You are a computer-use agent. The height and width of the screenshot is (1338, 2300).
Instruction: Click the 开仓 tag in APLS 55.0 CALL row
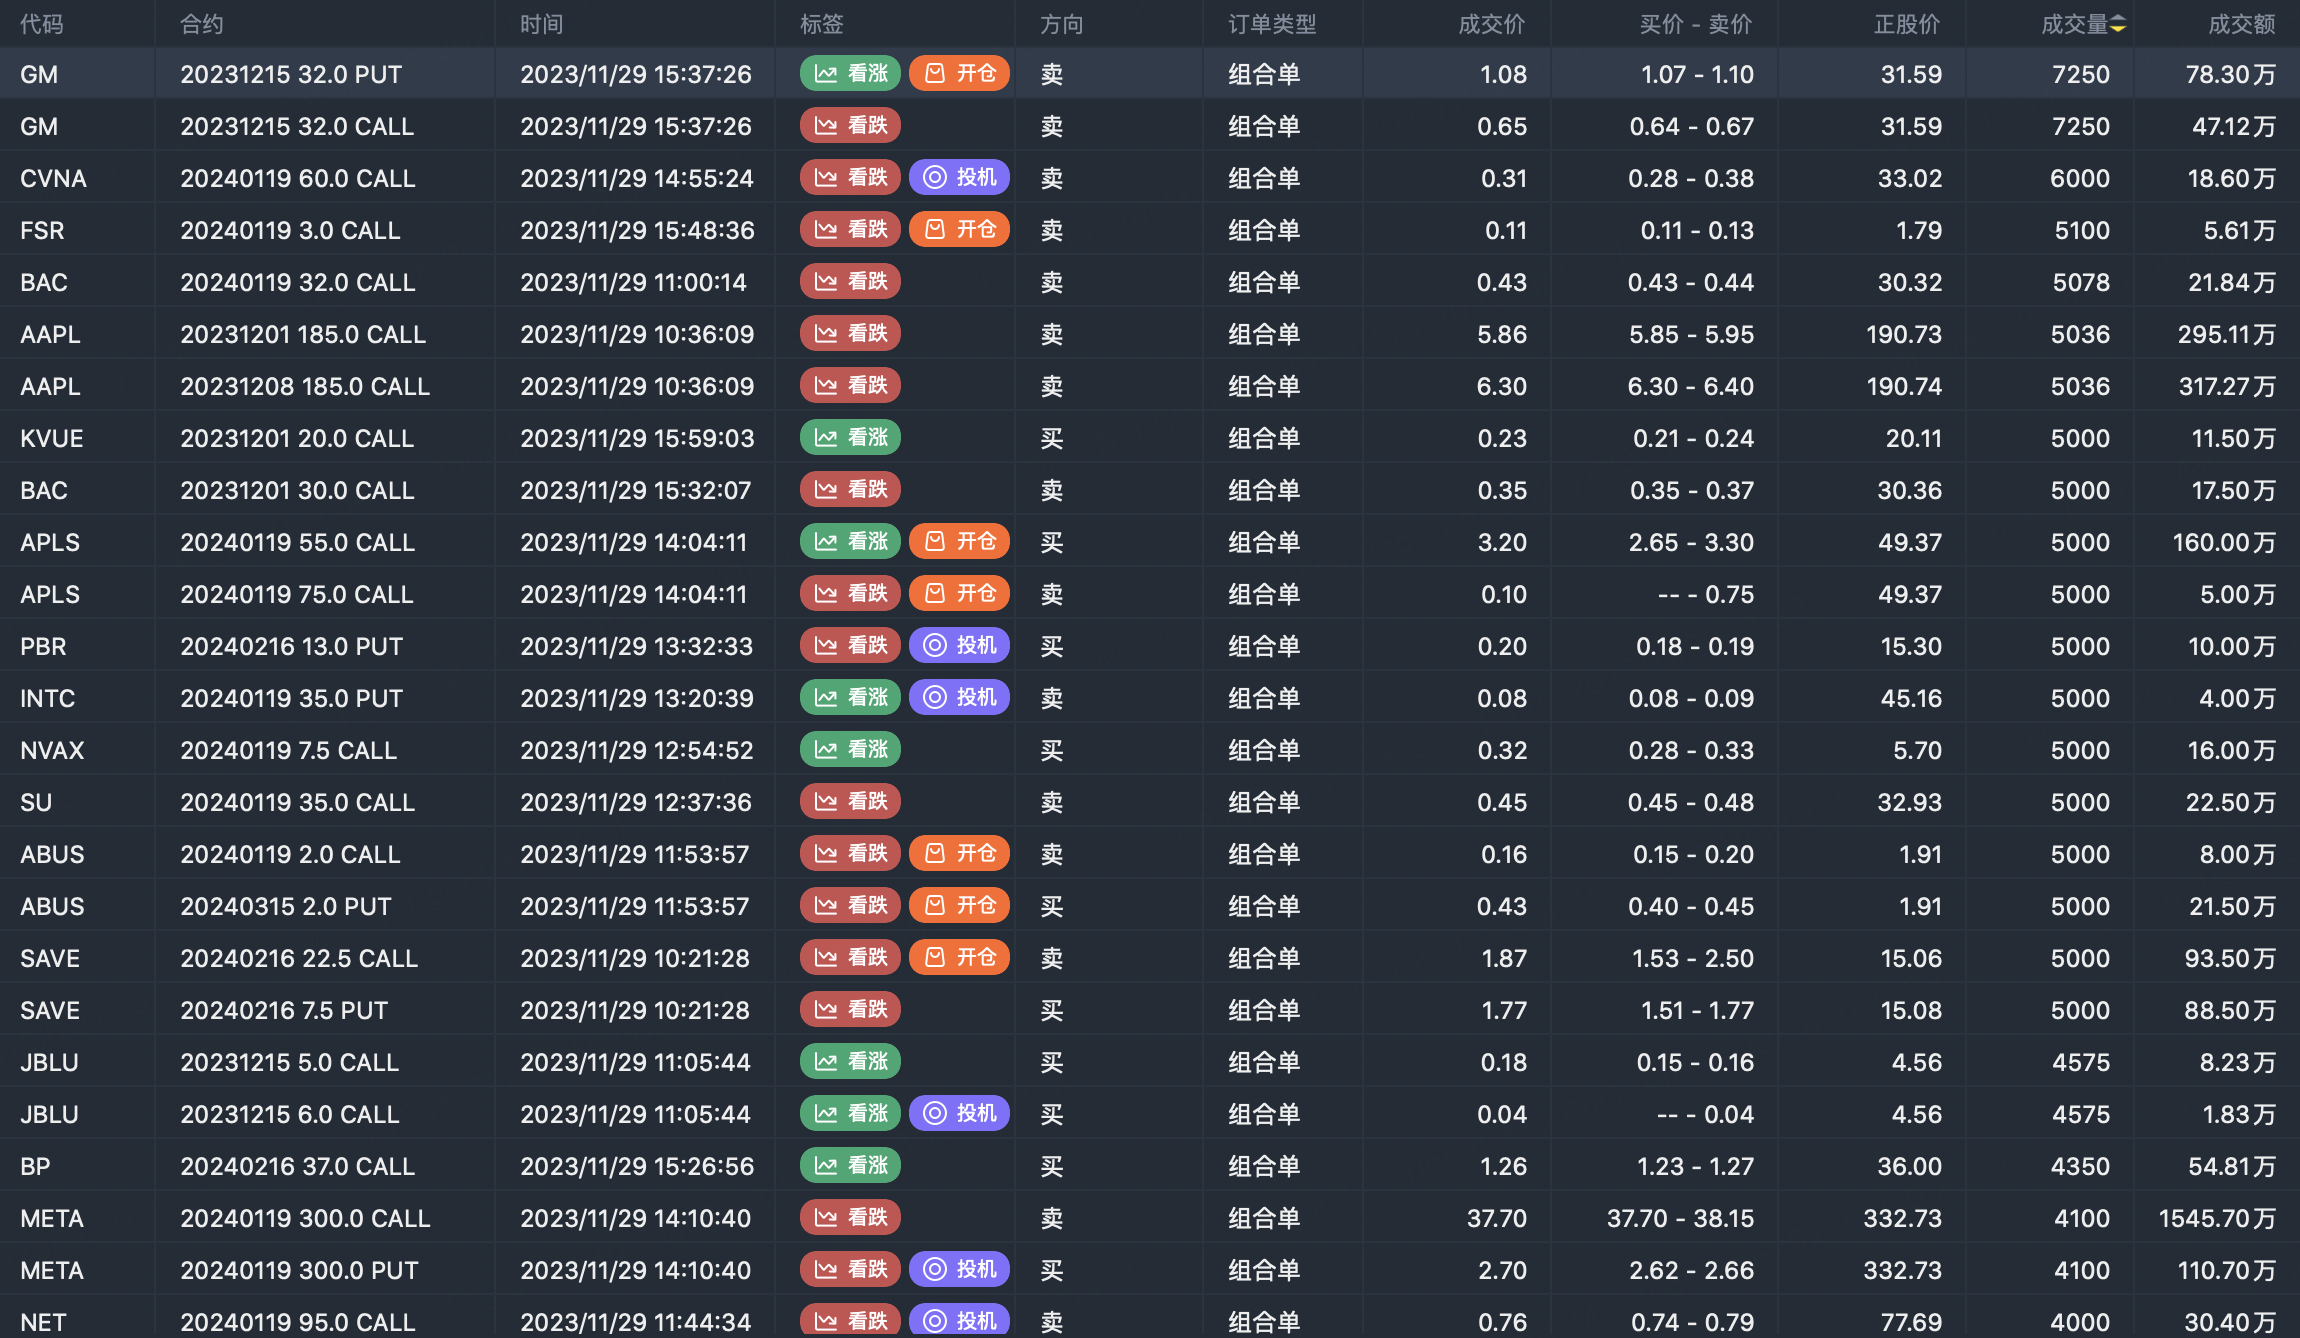(960, 541)
